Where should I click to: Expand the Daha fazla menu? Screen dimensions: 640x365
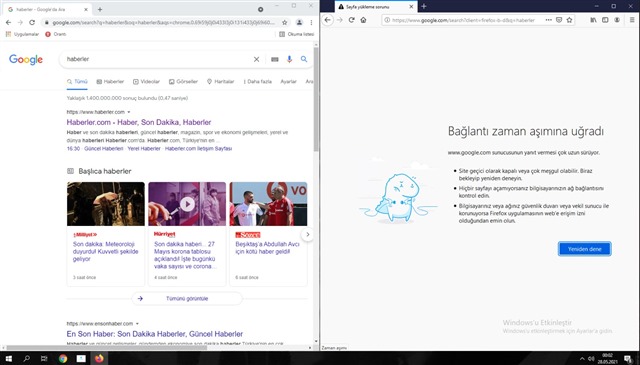click(258, 82)
